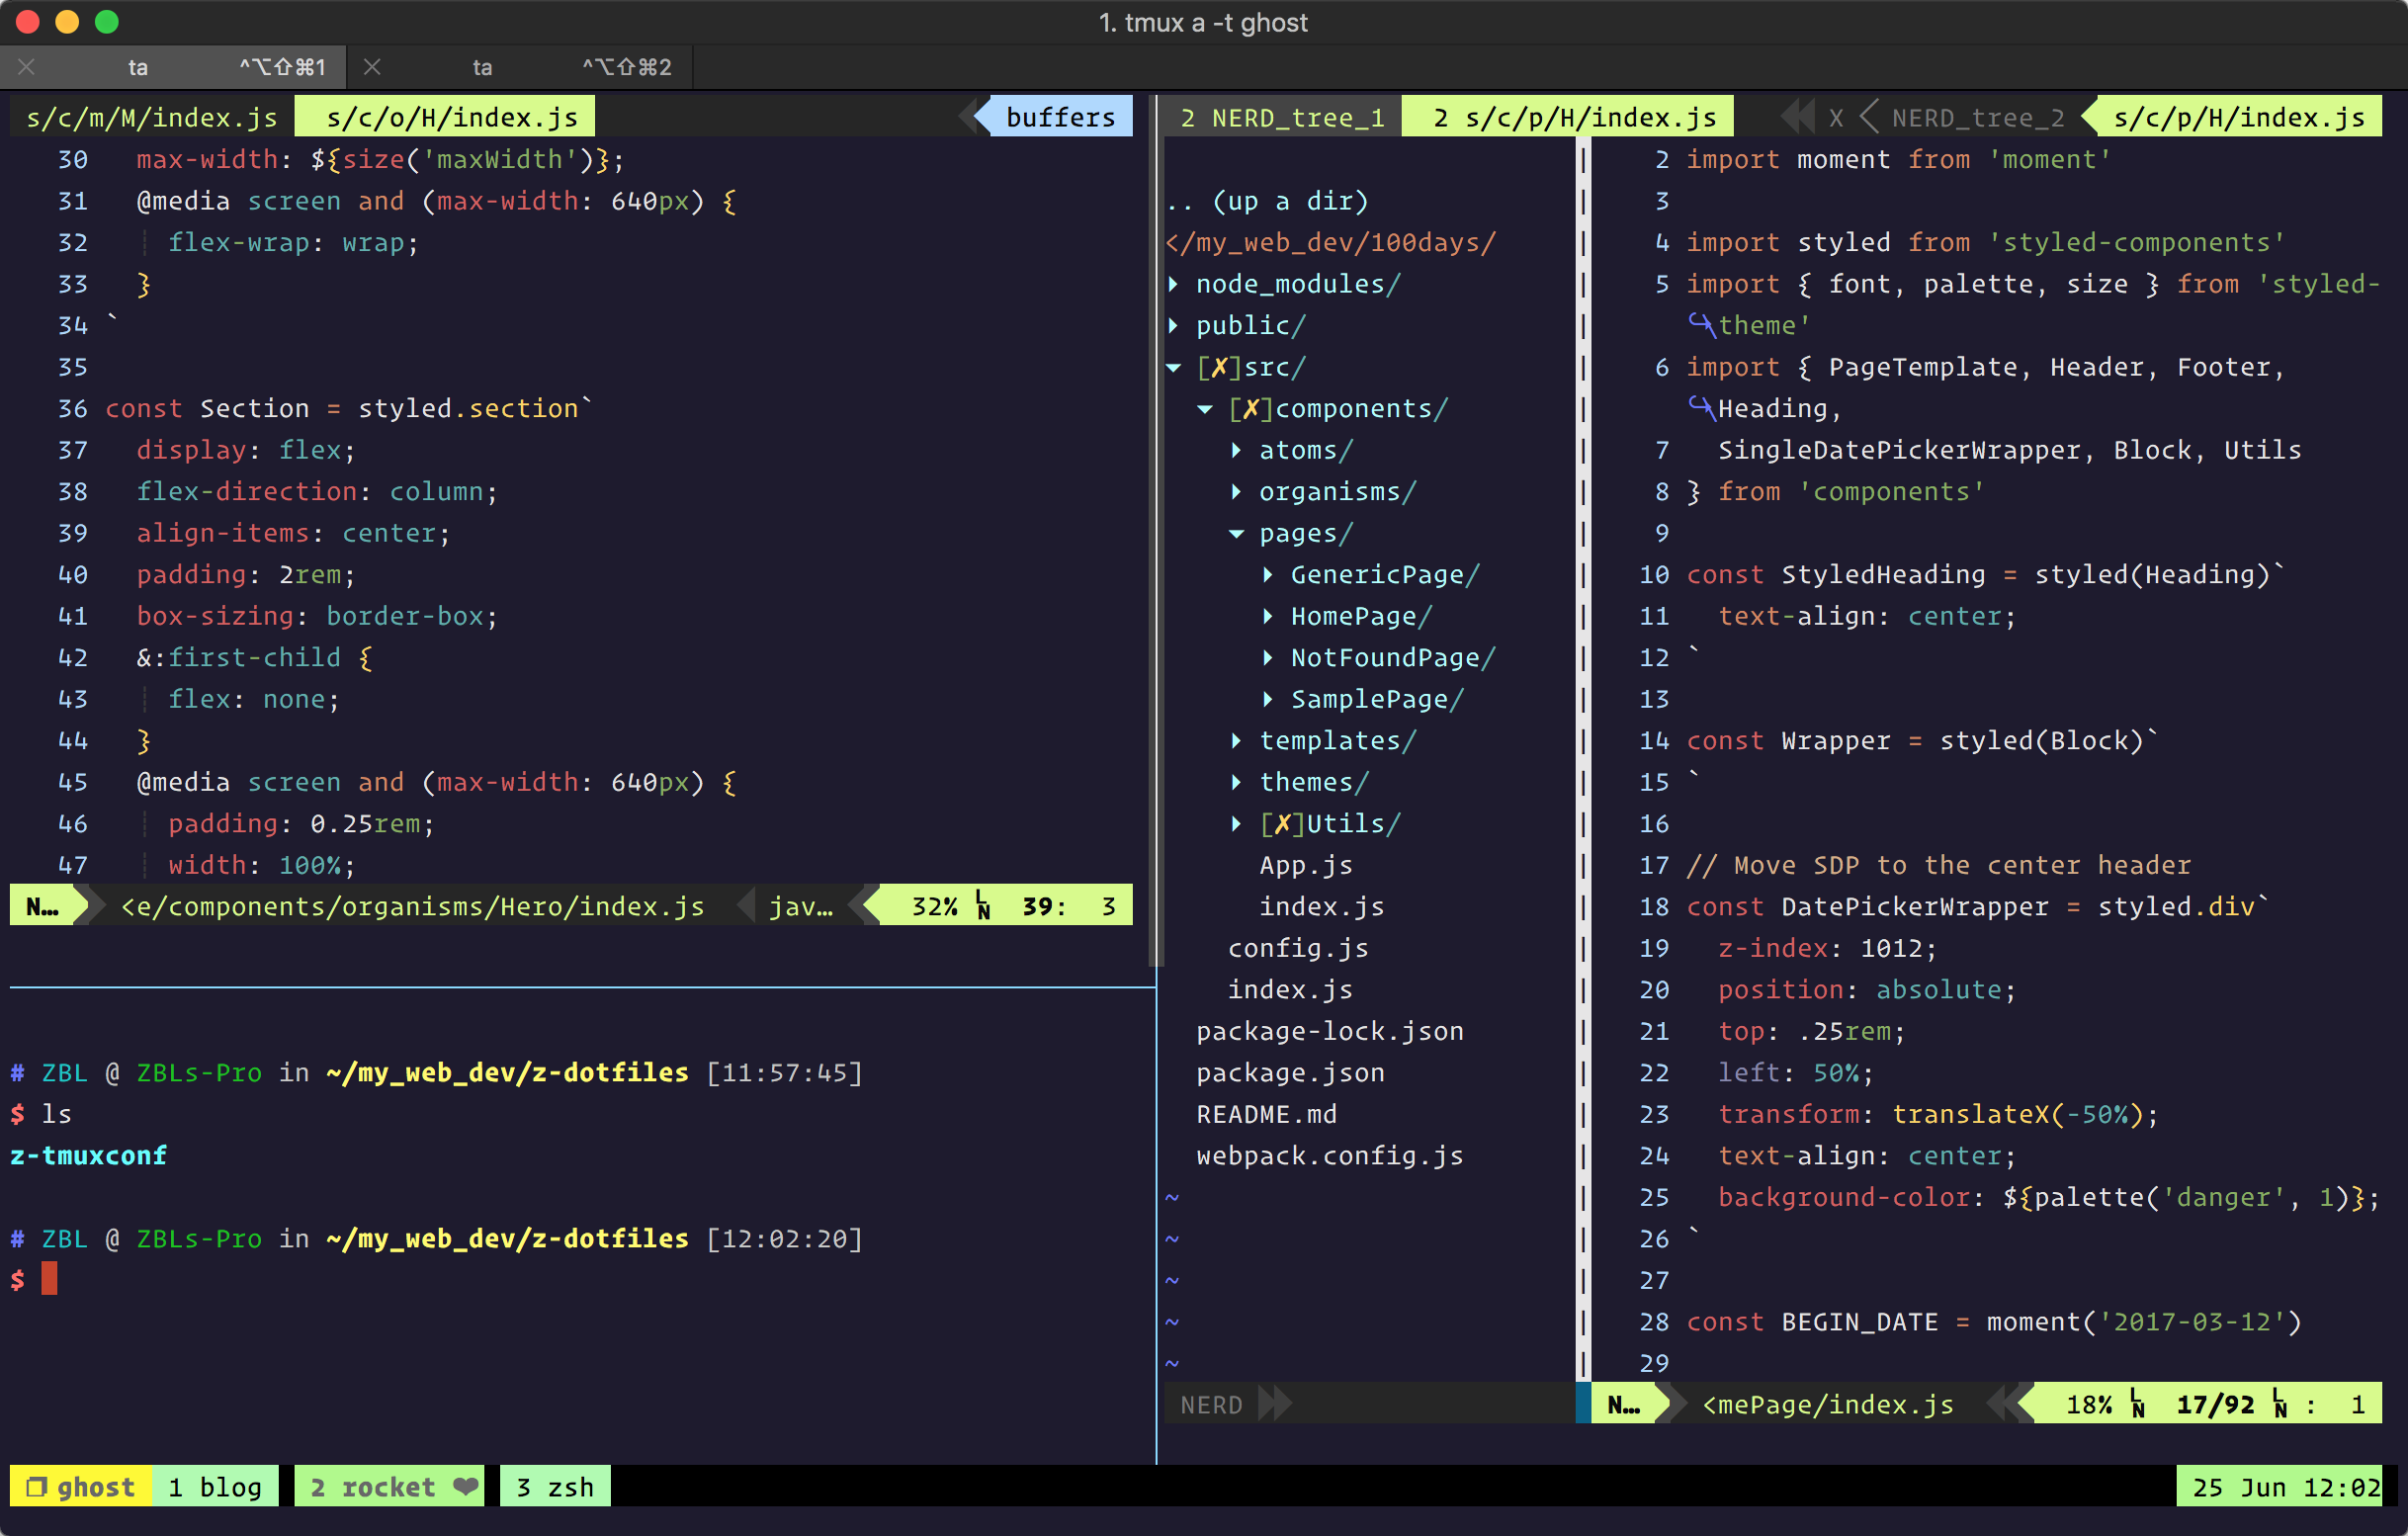Click the red terminal cursor block
2408x1536 pixels.
coord(49,1279)
